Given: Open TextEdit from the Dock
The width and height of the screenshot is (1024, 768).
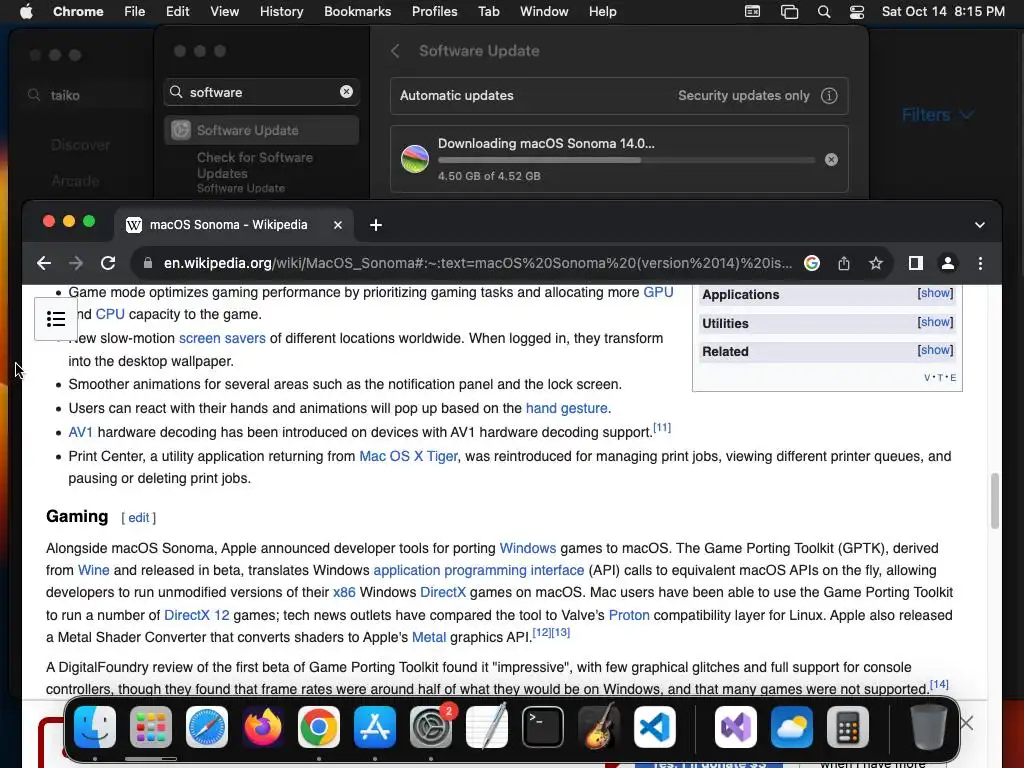Looking at the screenshot, I should point(487,727).
